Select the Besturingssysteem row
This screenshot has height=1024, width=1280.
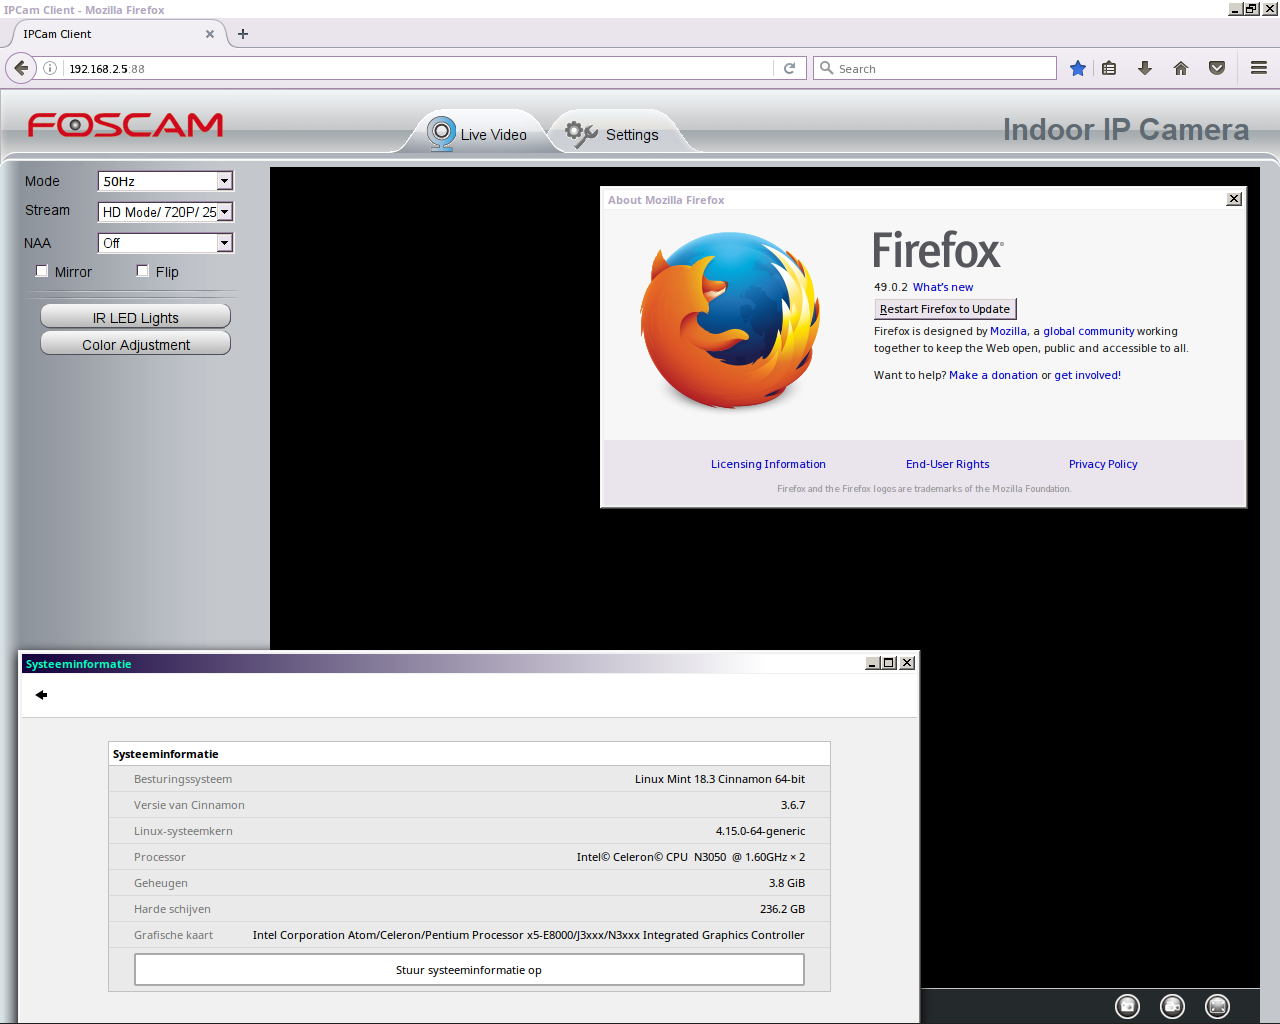(469, 779)
